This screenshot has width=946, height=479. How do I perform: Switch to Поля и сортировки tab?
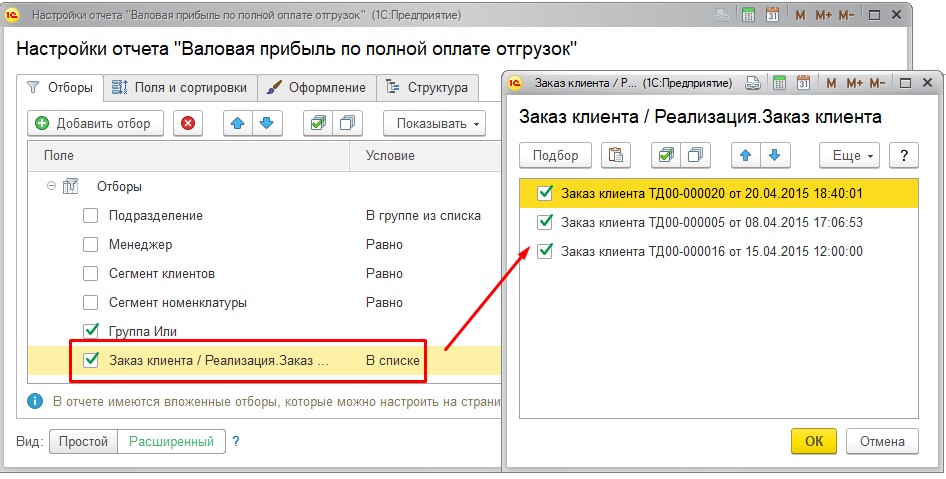pos(182,87)
